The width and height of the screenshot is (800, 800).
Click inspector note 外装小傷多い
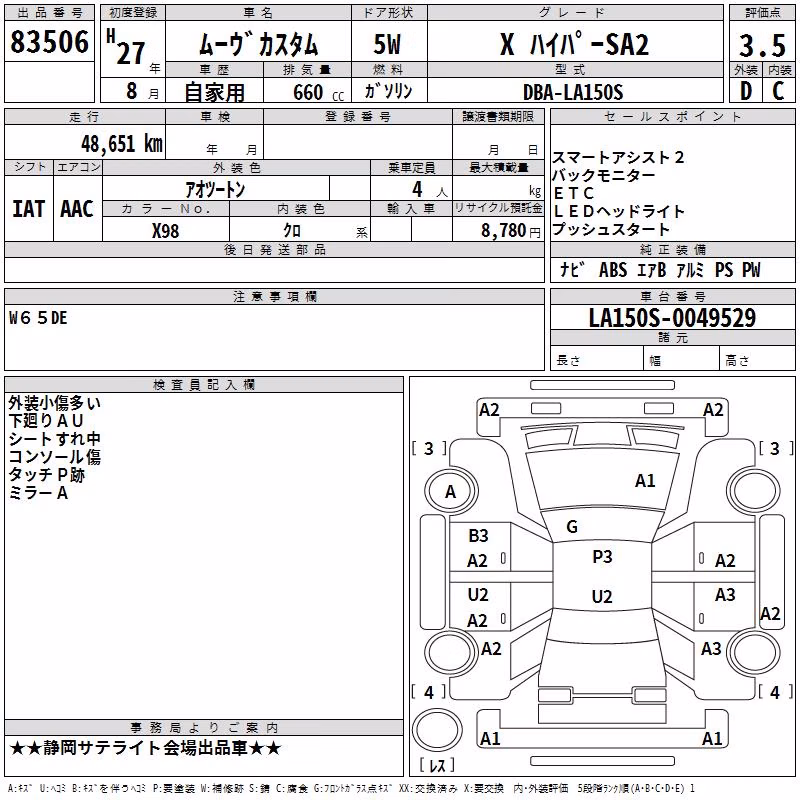[55, 403]
